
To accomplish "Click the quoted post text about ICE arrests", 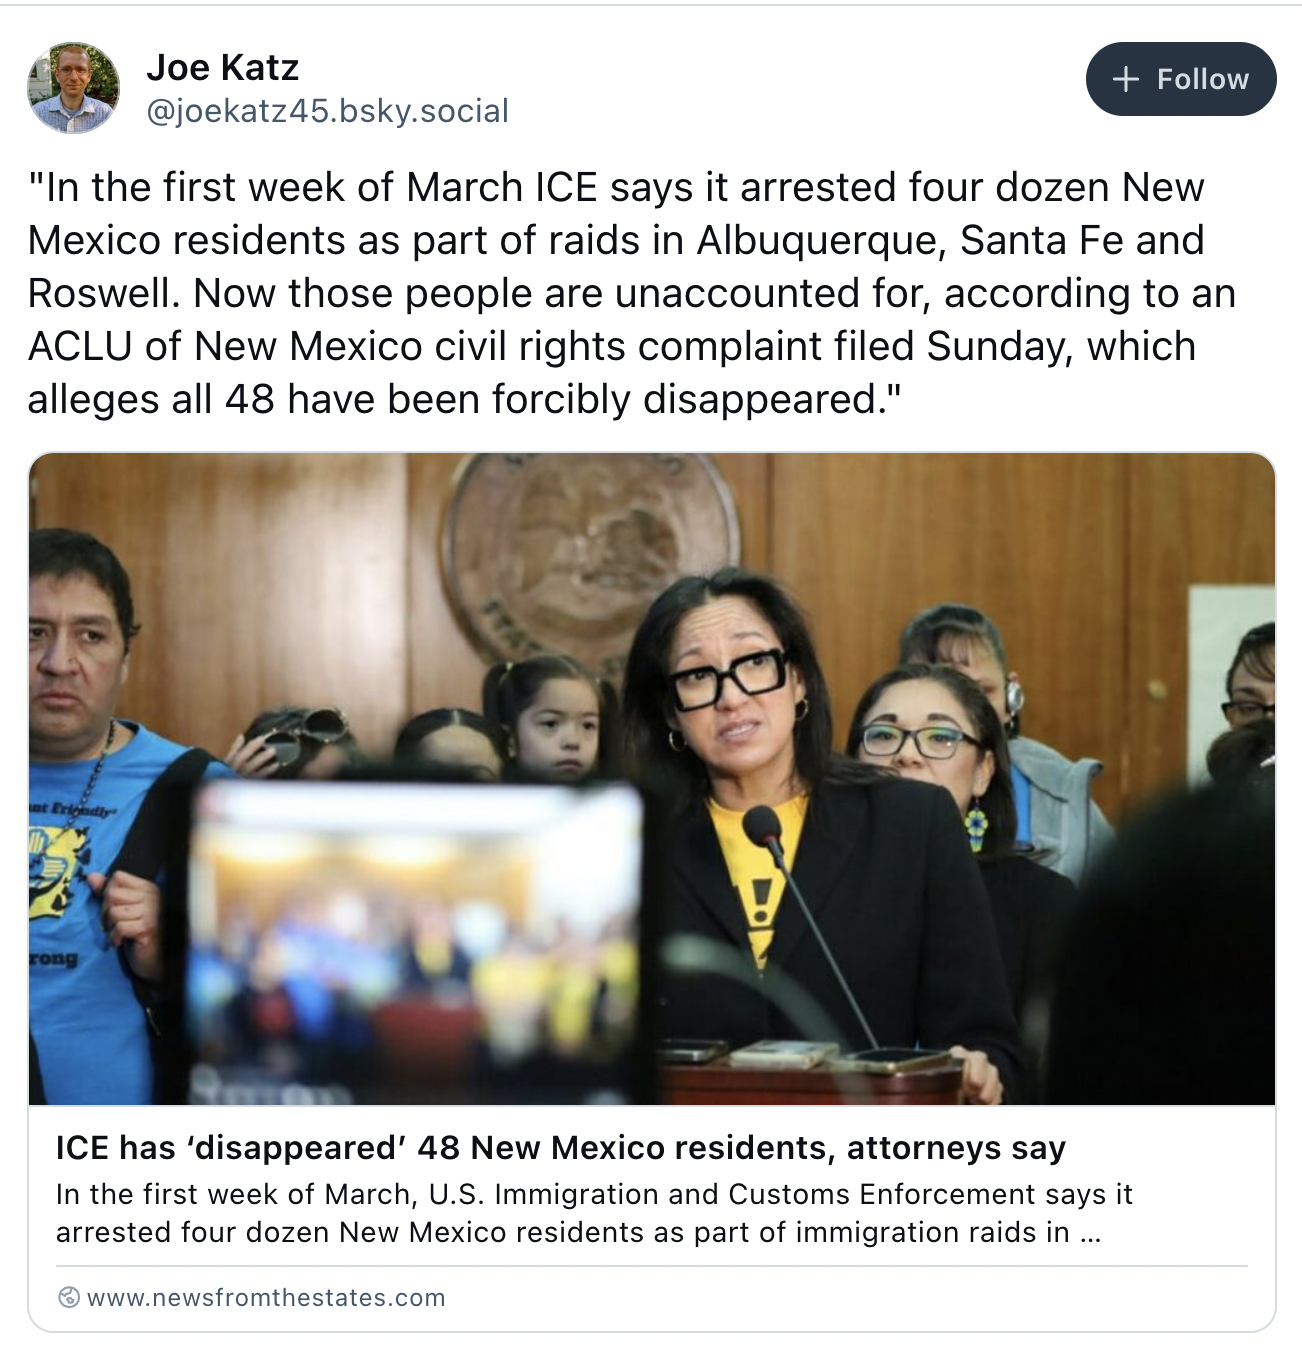I will 632,293.
